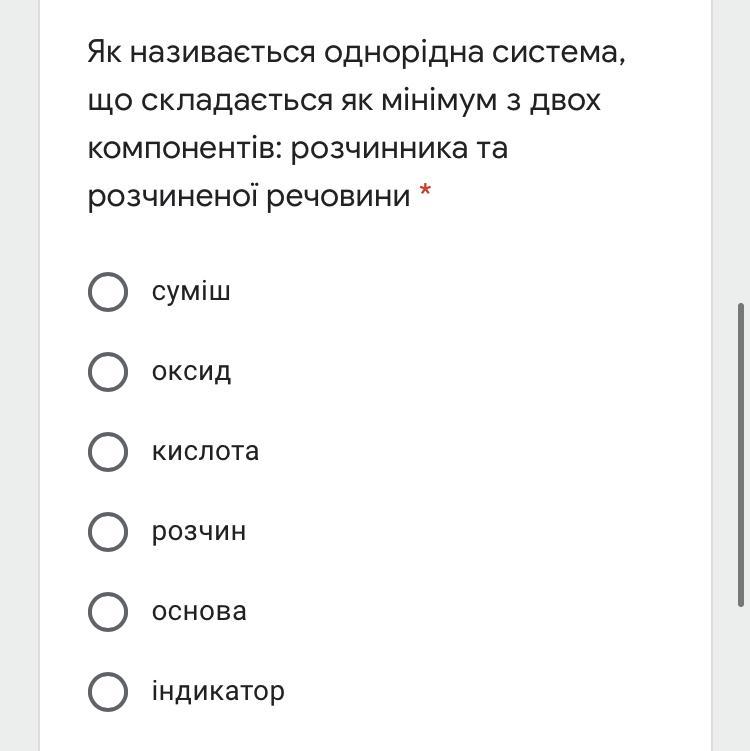Pick the розчин radio circle

(108, 532)
